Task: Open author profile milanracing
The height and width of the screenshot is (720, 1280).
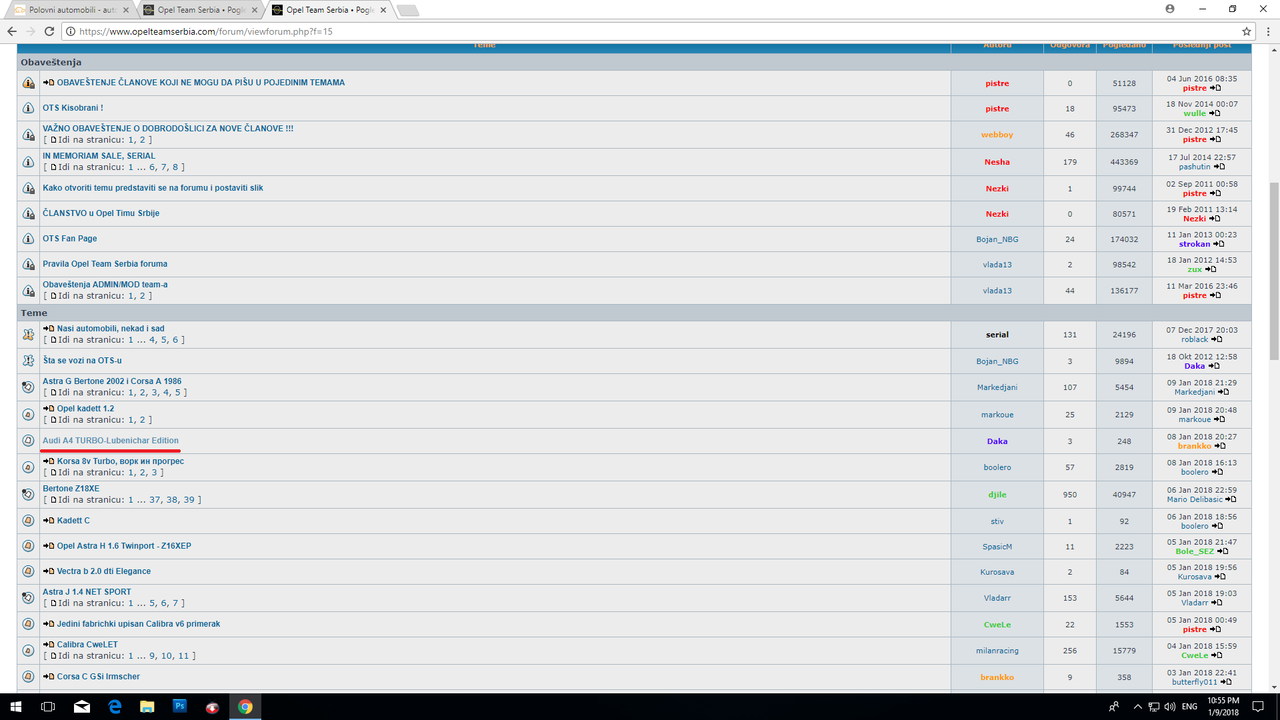Action: pyautogui.click(x=997, y=651)
